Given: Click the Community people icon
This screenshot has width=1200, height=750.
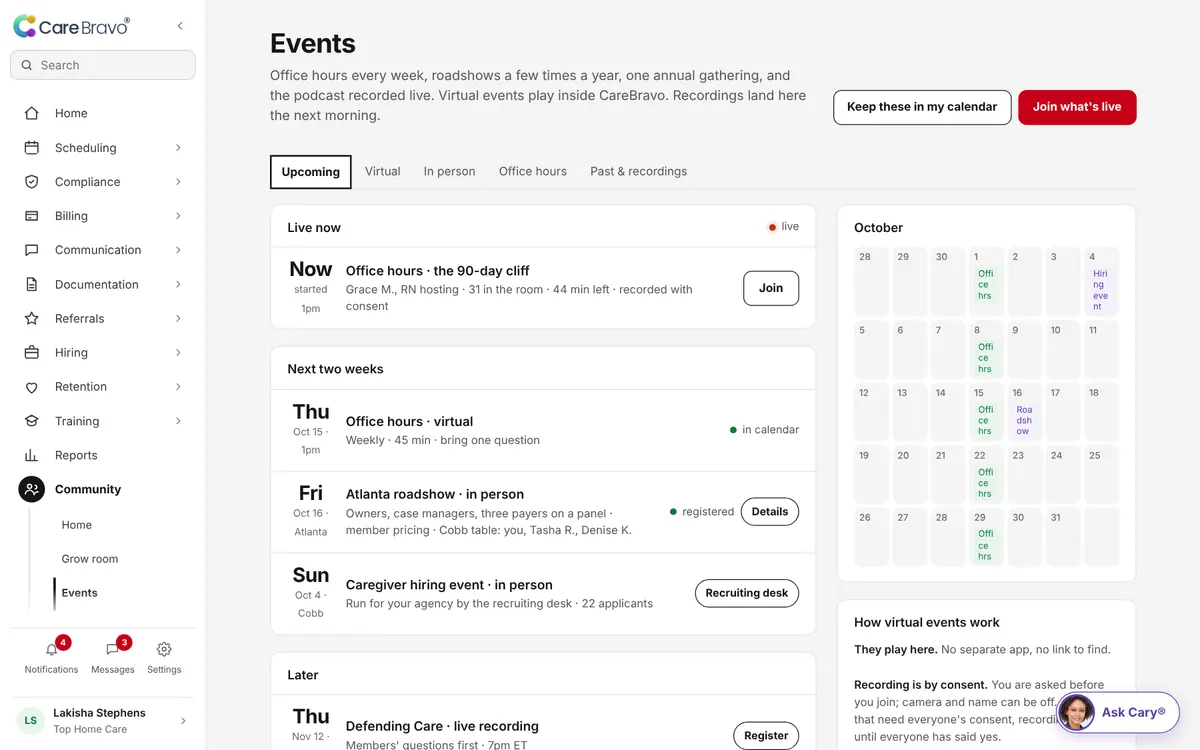Looking at the screenshot, I should coord(32,489).
